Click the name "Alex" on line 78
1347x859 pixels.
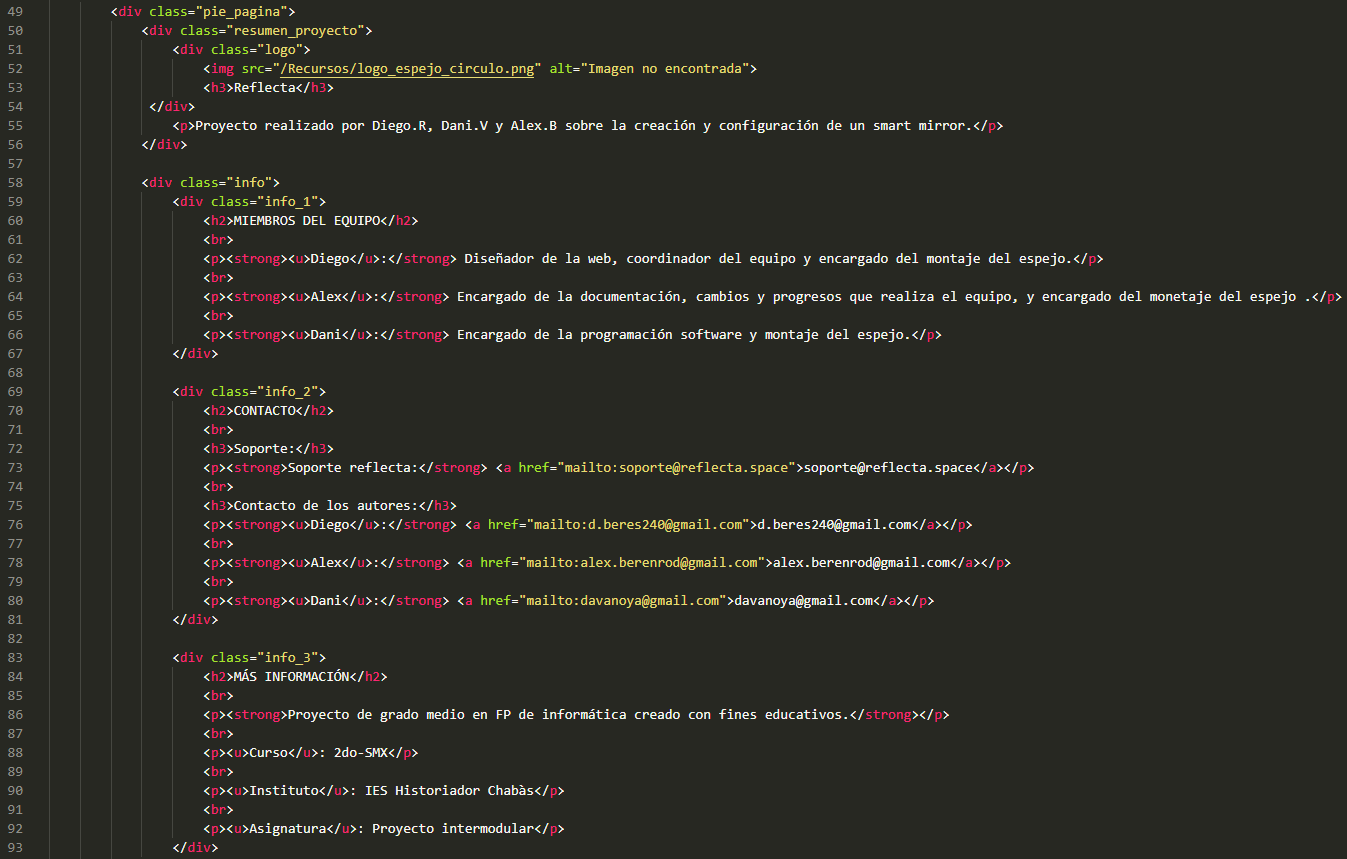pos(325,563)
